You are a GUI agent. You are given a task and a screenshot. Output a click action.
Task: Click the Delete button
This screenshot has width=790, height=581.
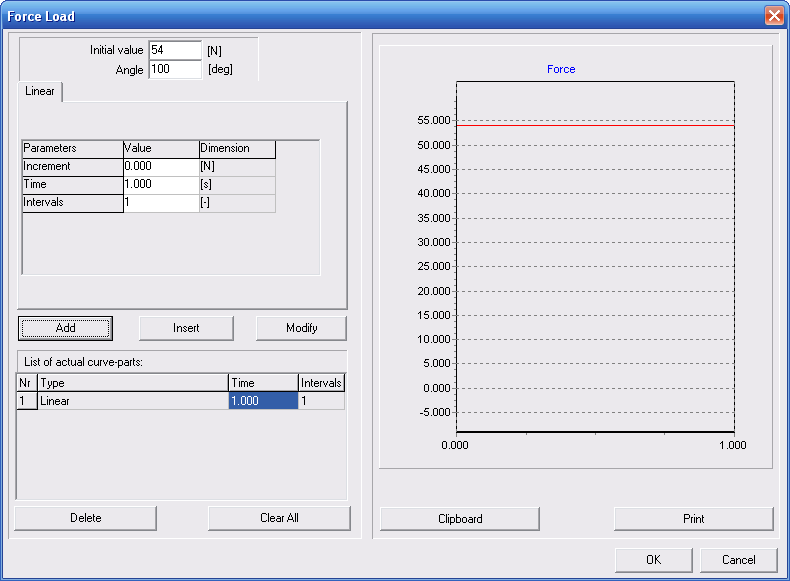[86, 518]
